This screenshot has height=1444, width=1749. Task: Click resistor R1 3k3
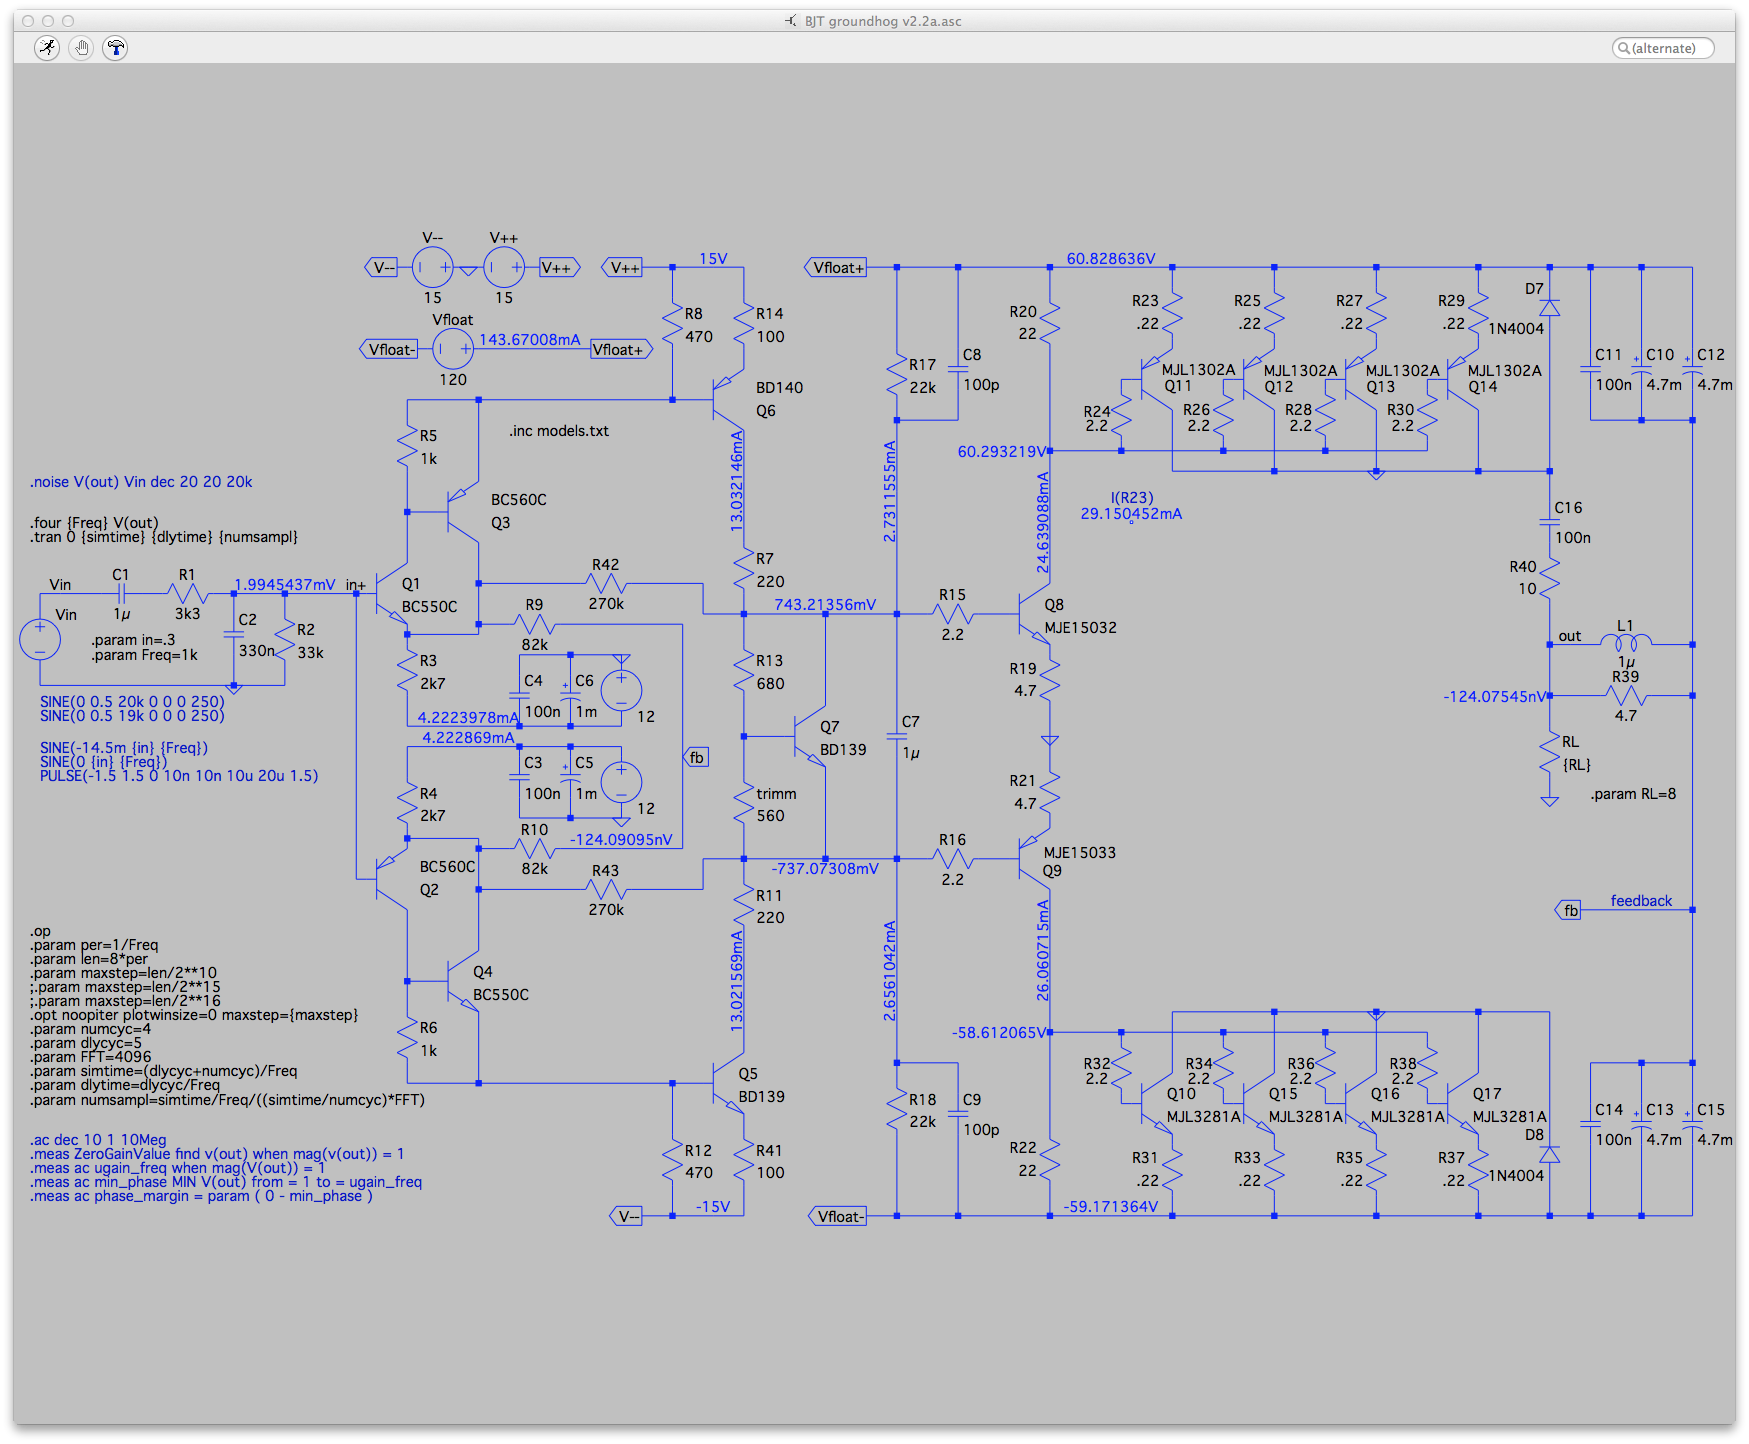click(188, 594)
